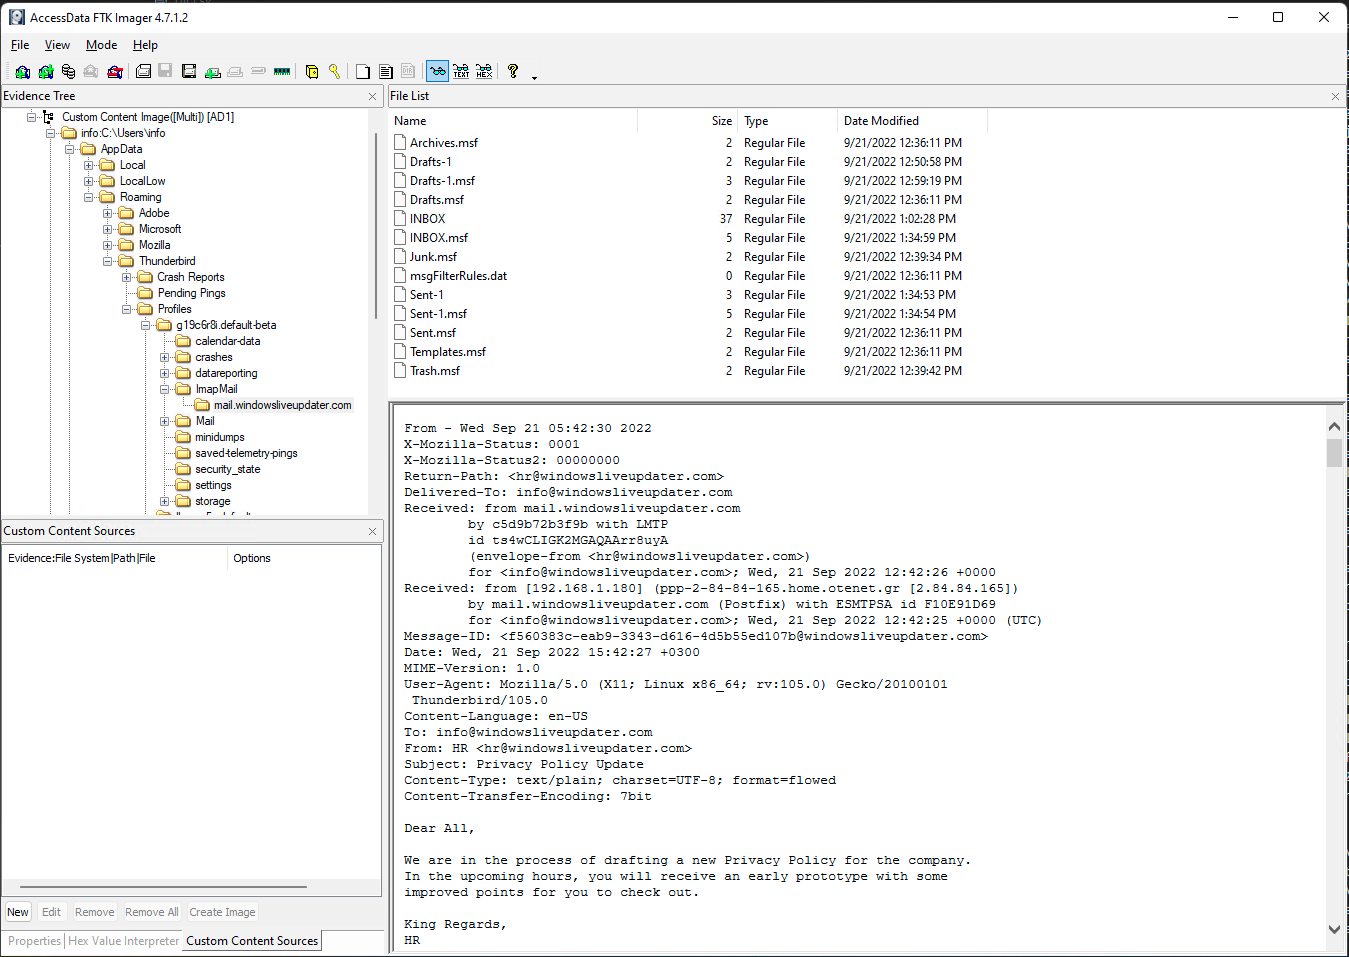This screenshot has height=957, width=1349.
Task: Click the New button in Custom Content Sources
Action: 18,912
